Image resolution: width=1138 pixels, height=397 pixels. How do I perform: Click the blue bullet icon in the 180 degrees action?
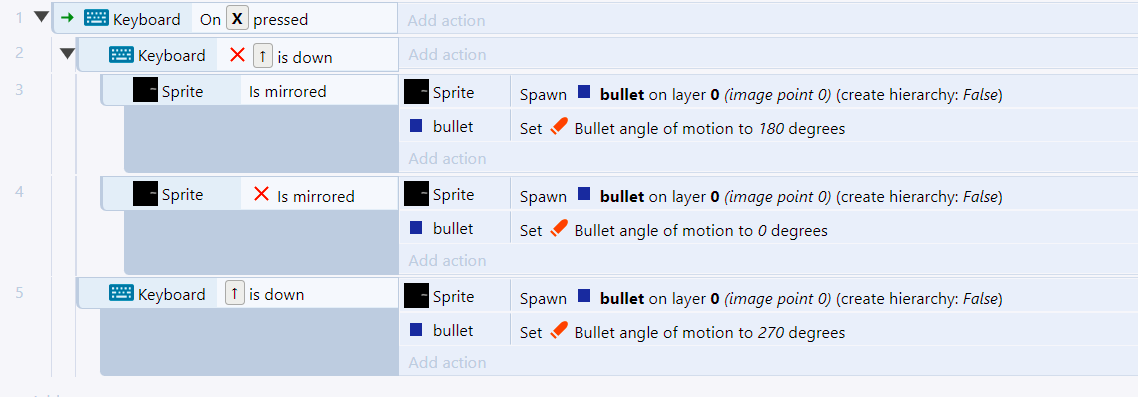click(416, 126)
